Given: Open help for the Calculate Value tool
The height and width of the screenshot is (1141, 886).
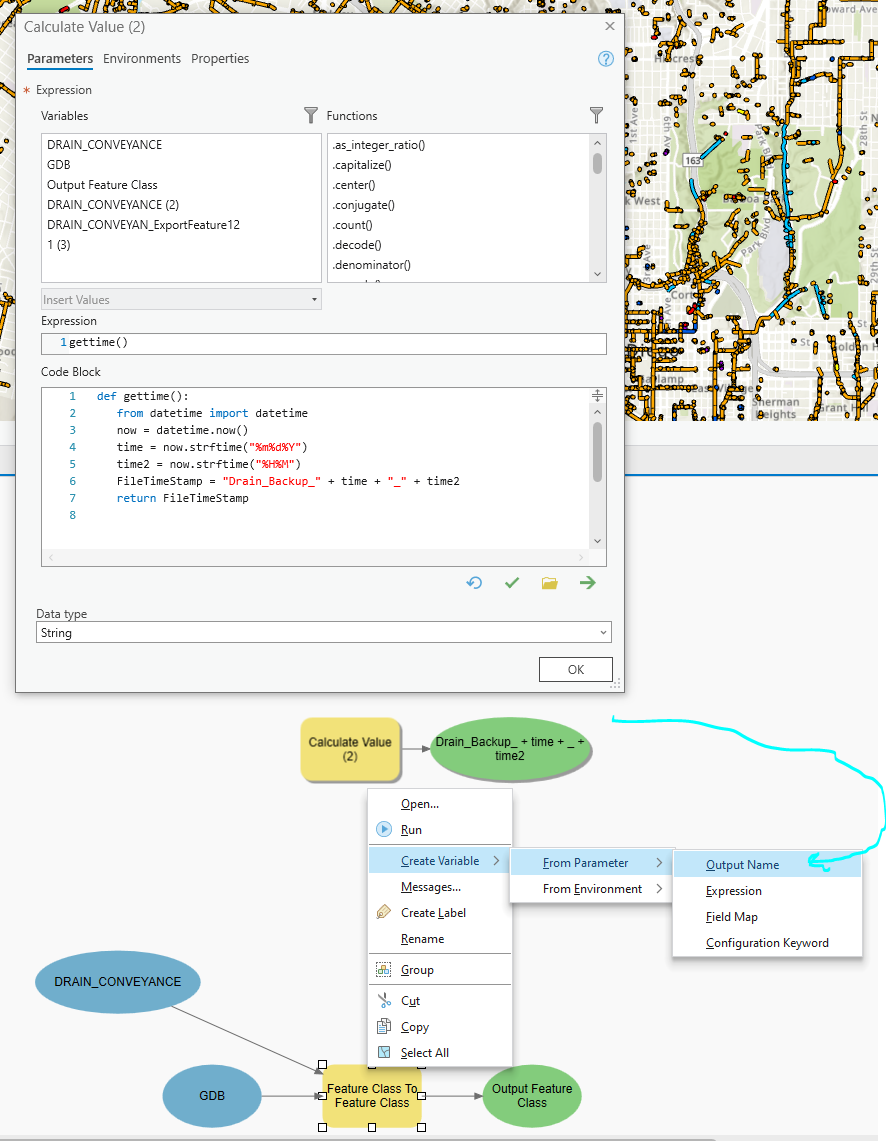Looking at the screenshot, I should point(606,59).
